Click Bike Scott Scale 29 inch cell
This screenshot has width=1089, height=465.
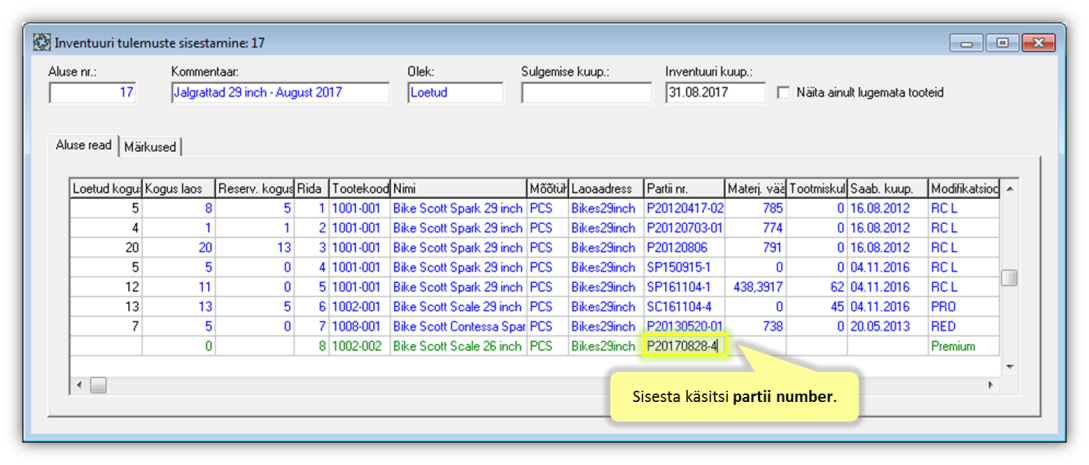point(459,306)
